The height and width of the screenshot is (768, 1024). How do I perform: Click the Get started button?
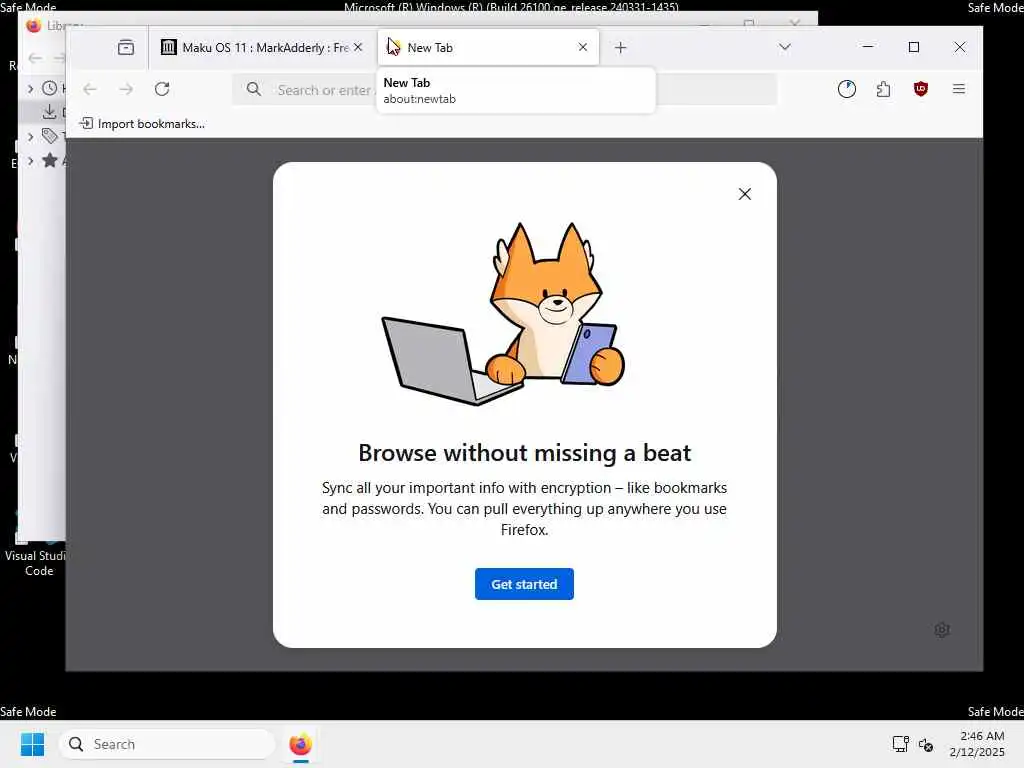click(x=524, y=584)
